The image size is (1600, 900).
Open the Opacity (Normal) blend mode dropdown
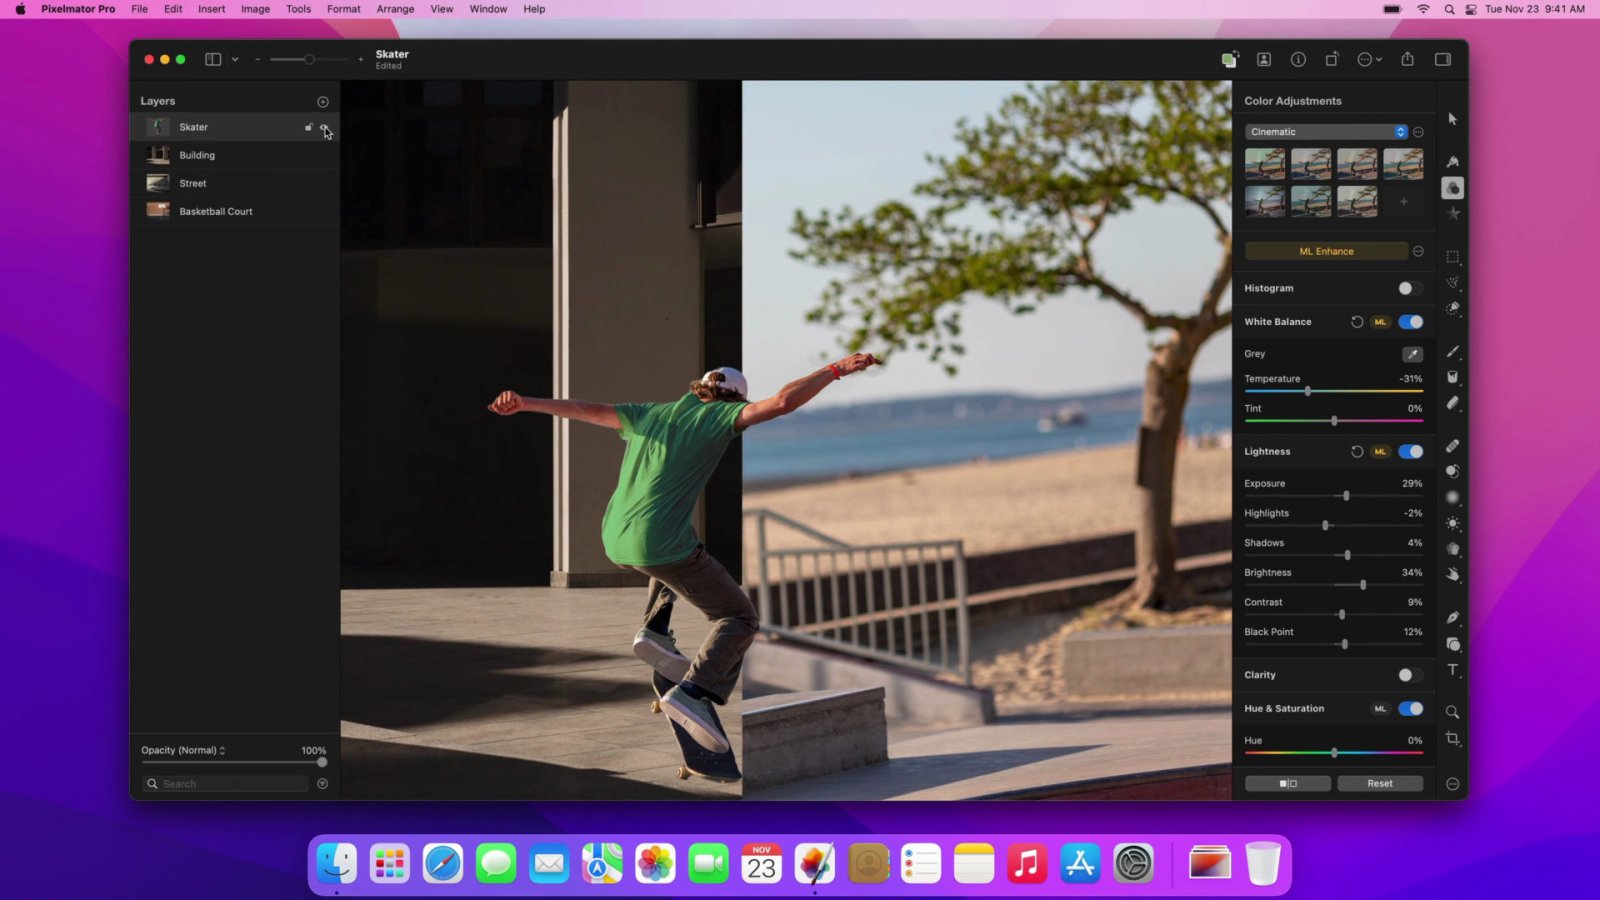point(183,750)
